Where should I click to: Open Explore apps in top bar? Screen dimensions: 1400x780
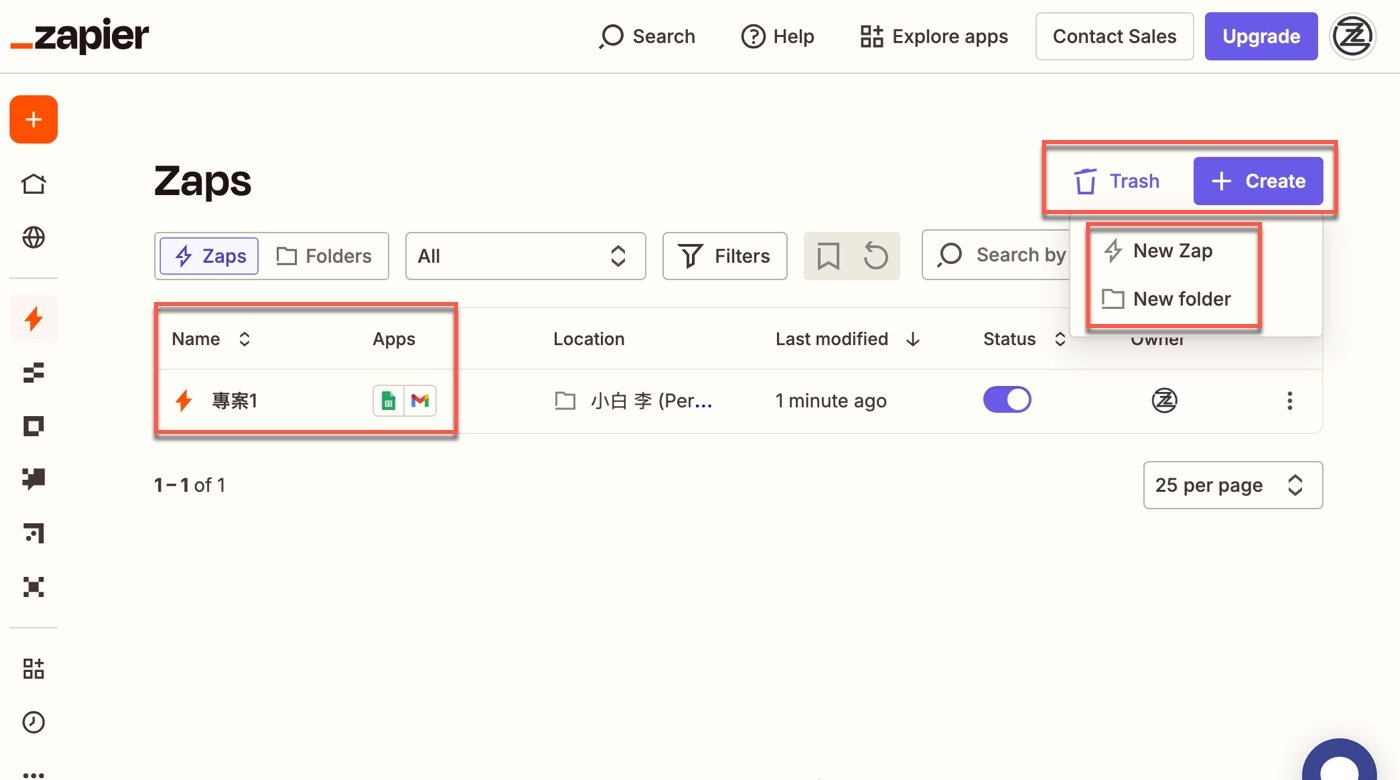(934, 37)
